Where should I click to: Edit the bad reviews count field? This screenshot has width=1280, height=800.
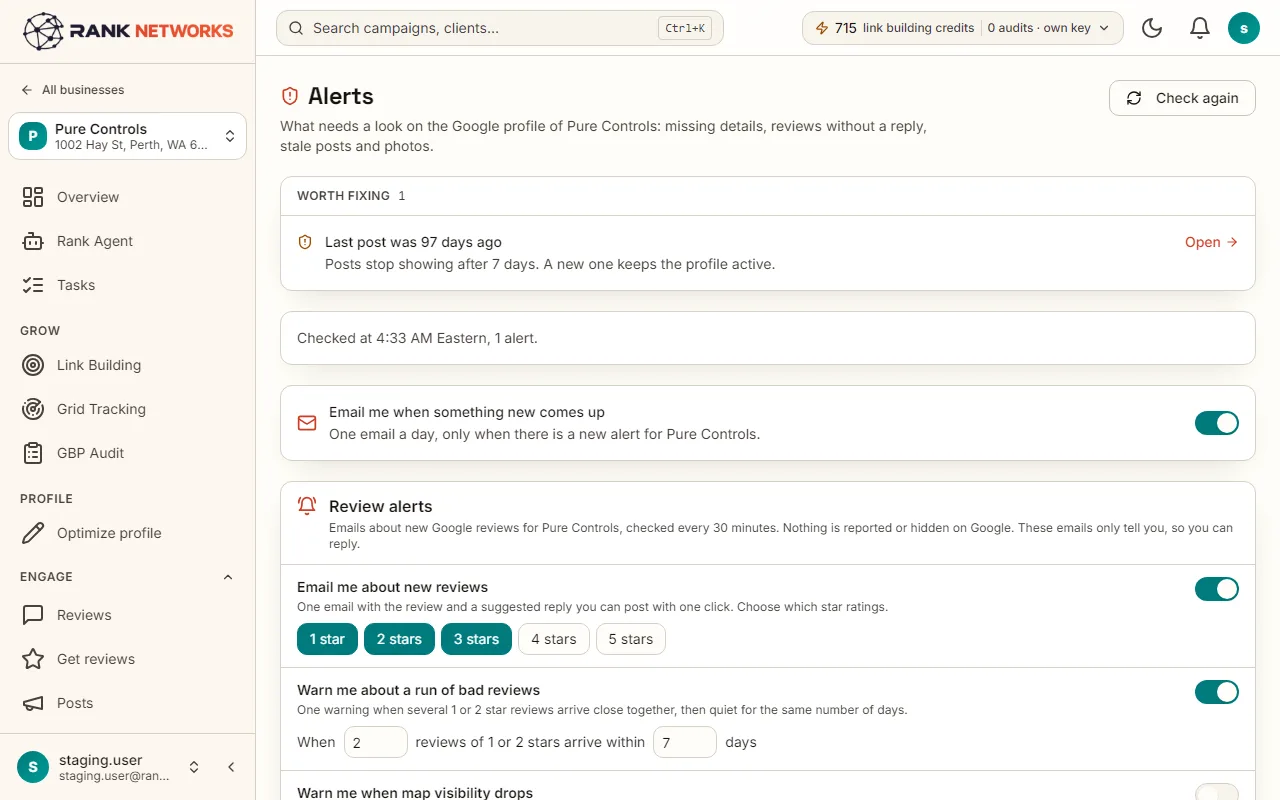376,742
